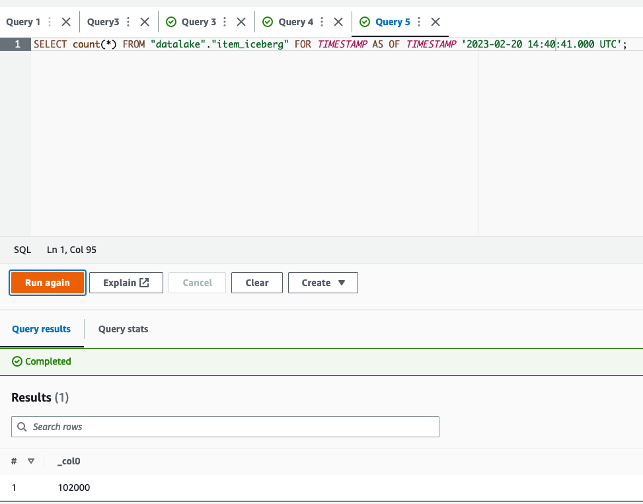Sort rows using the # column arrow
This screenshot has height=504, width=643.
click(31, 461)
